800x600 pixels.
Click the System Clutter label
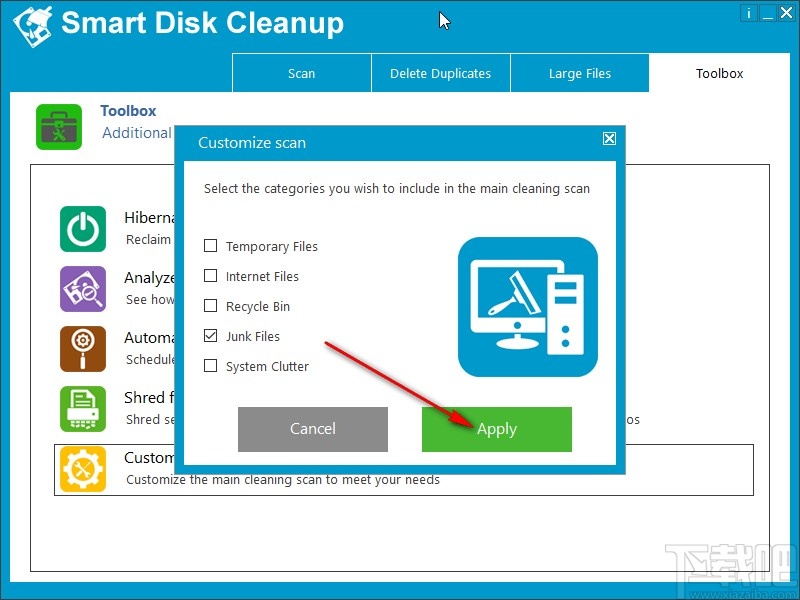[267, 366]
